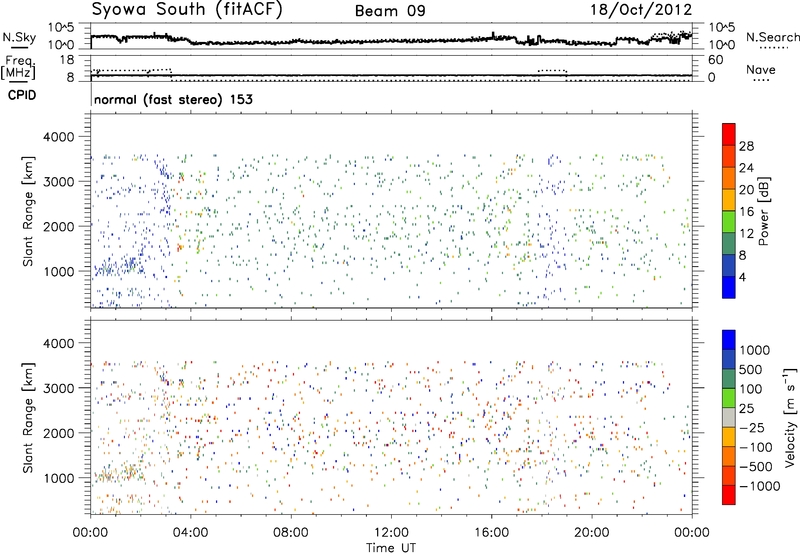Image resolution: width=800 pixels, height=554 pixels.
Task: Click the 'Time UT' axis title
Action: coord(391,548)
